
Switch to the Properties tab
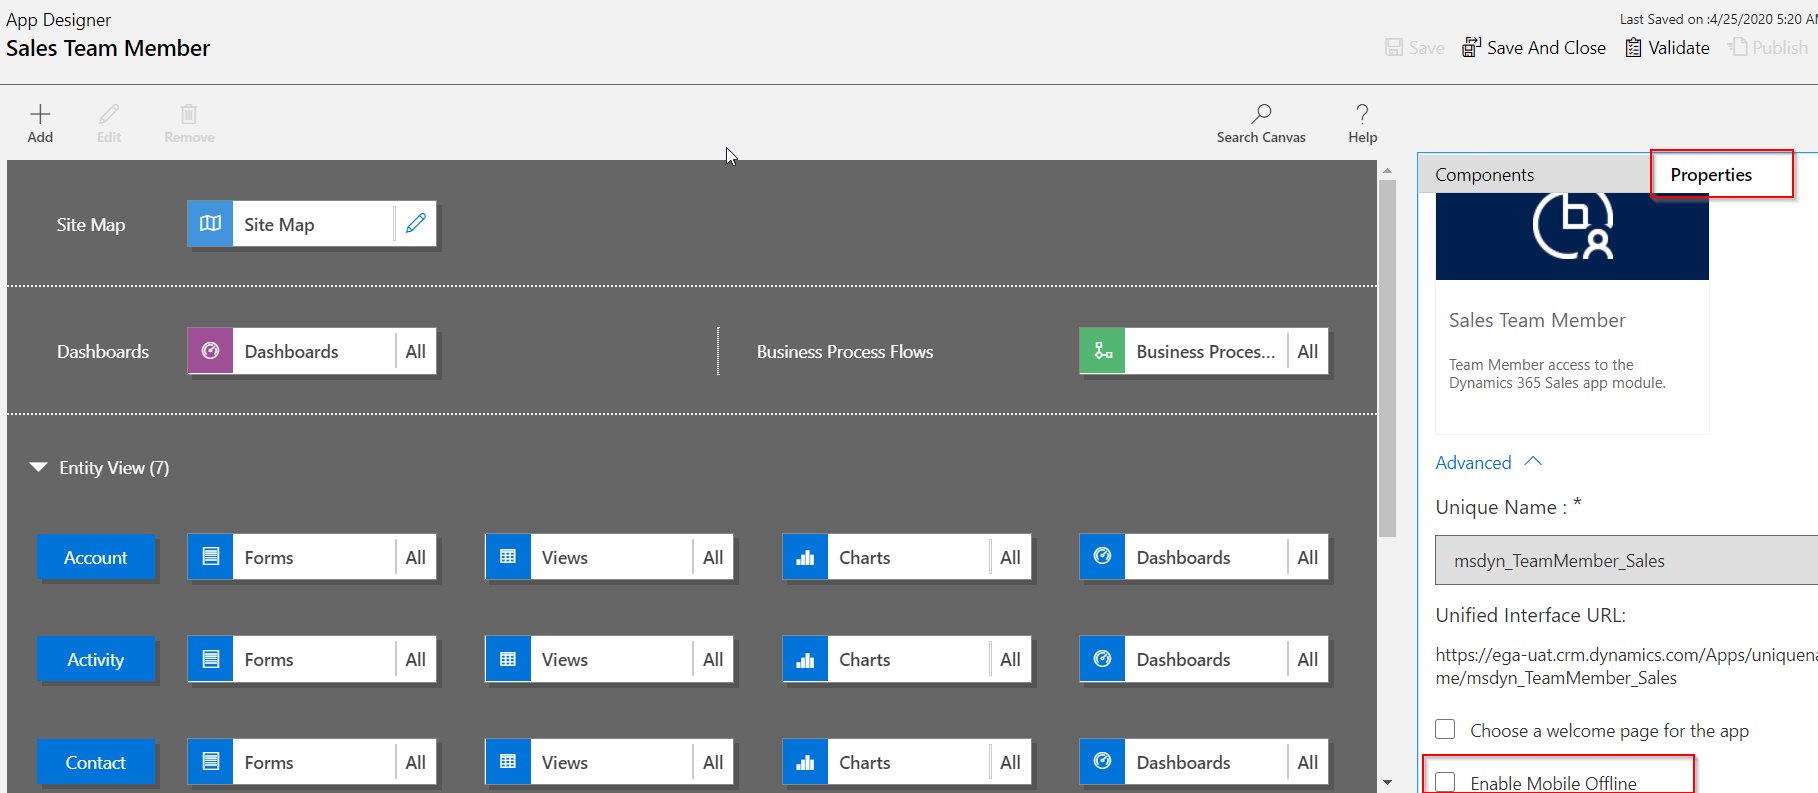pyautogui.click(x=1711, y=174)
